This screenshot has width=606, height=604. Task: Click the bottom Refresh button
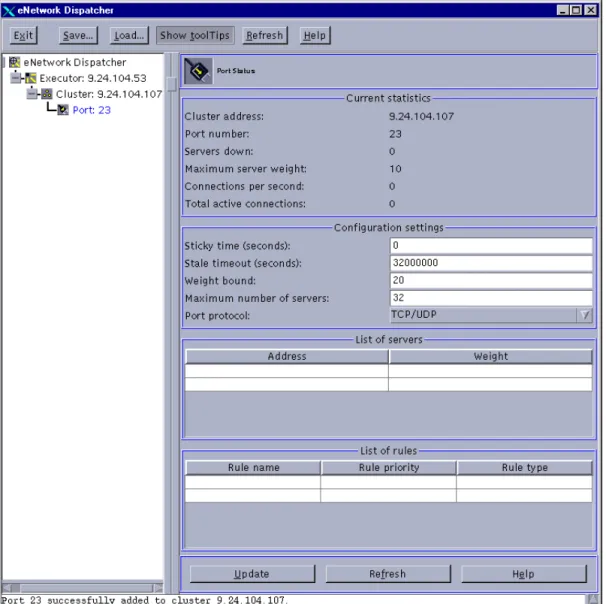[x=388, y=574]
